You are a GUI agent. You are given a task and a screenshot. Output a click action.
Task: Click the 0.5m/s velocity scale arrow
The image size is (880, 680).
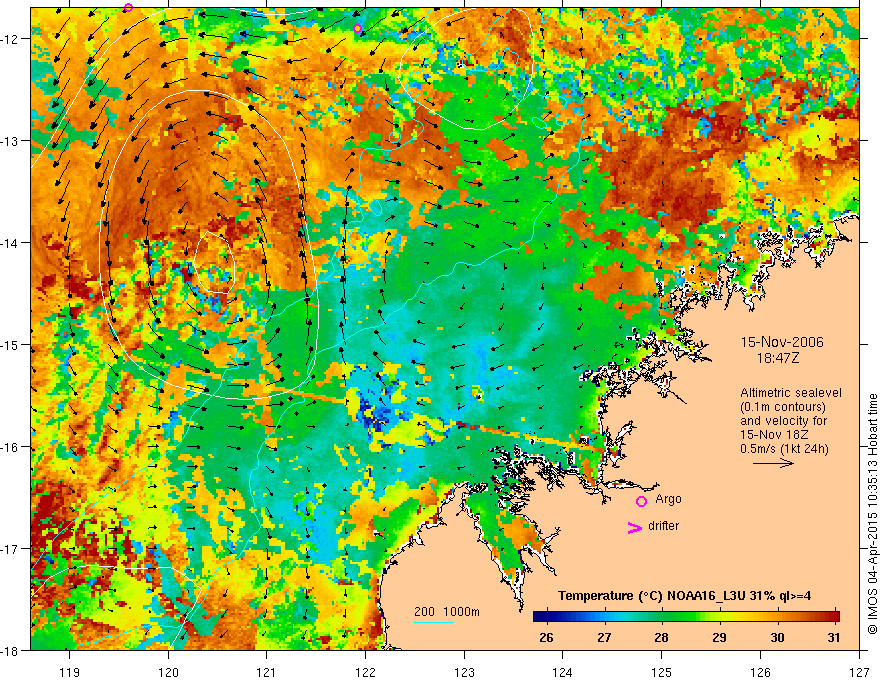(773, 463)
